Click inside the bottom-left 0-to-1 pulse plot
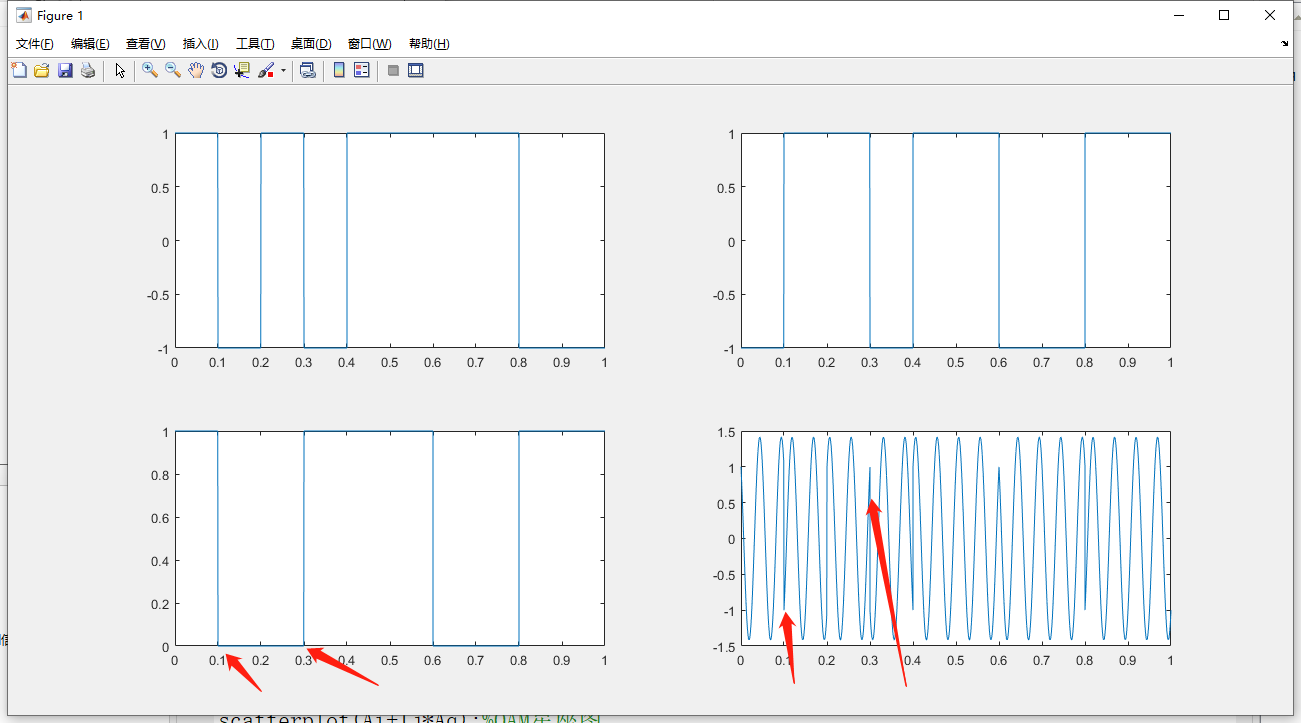Screen dimensions: 1301x723 click(389, 538)
